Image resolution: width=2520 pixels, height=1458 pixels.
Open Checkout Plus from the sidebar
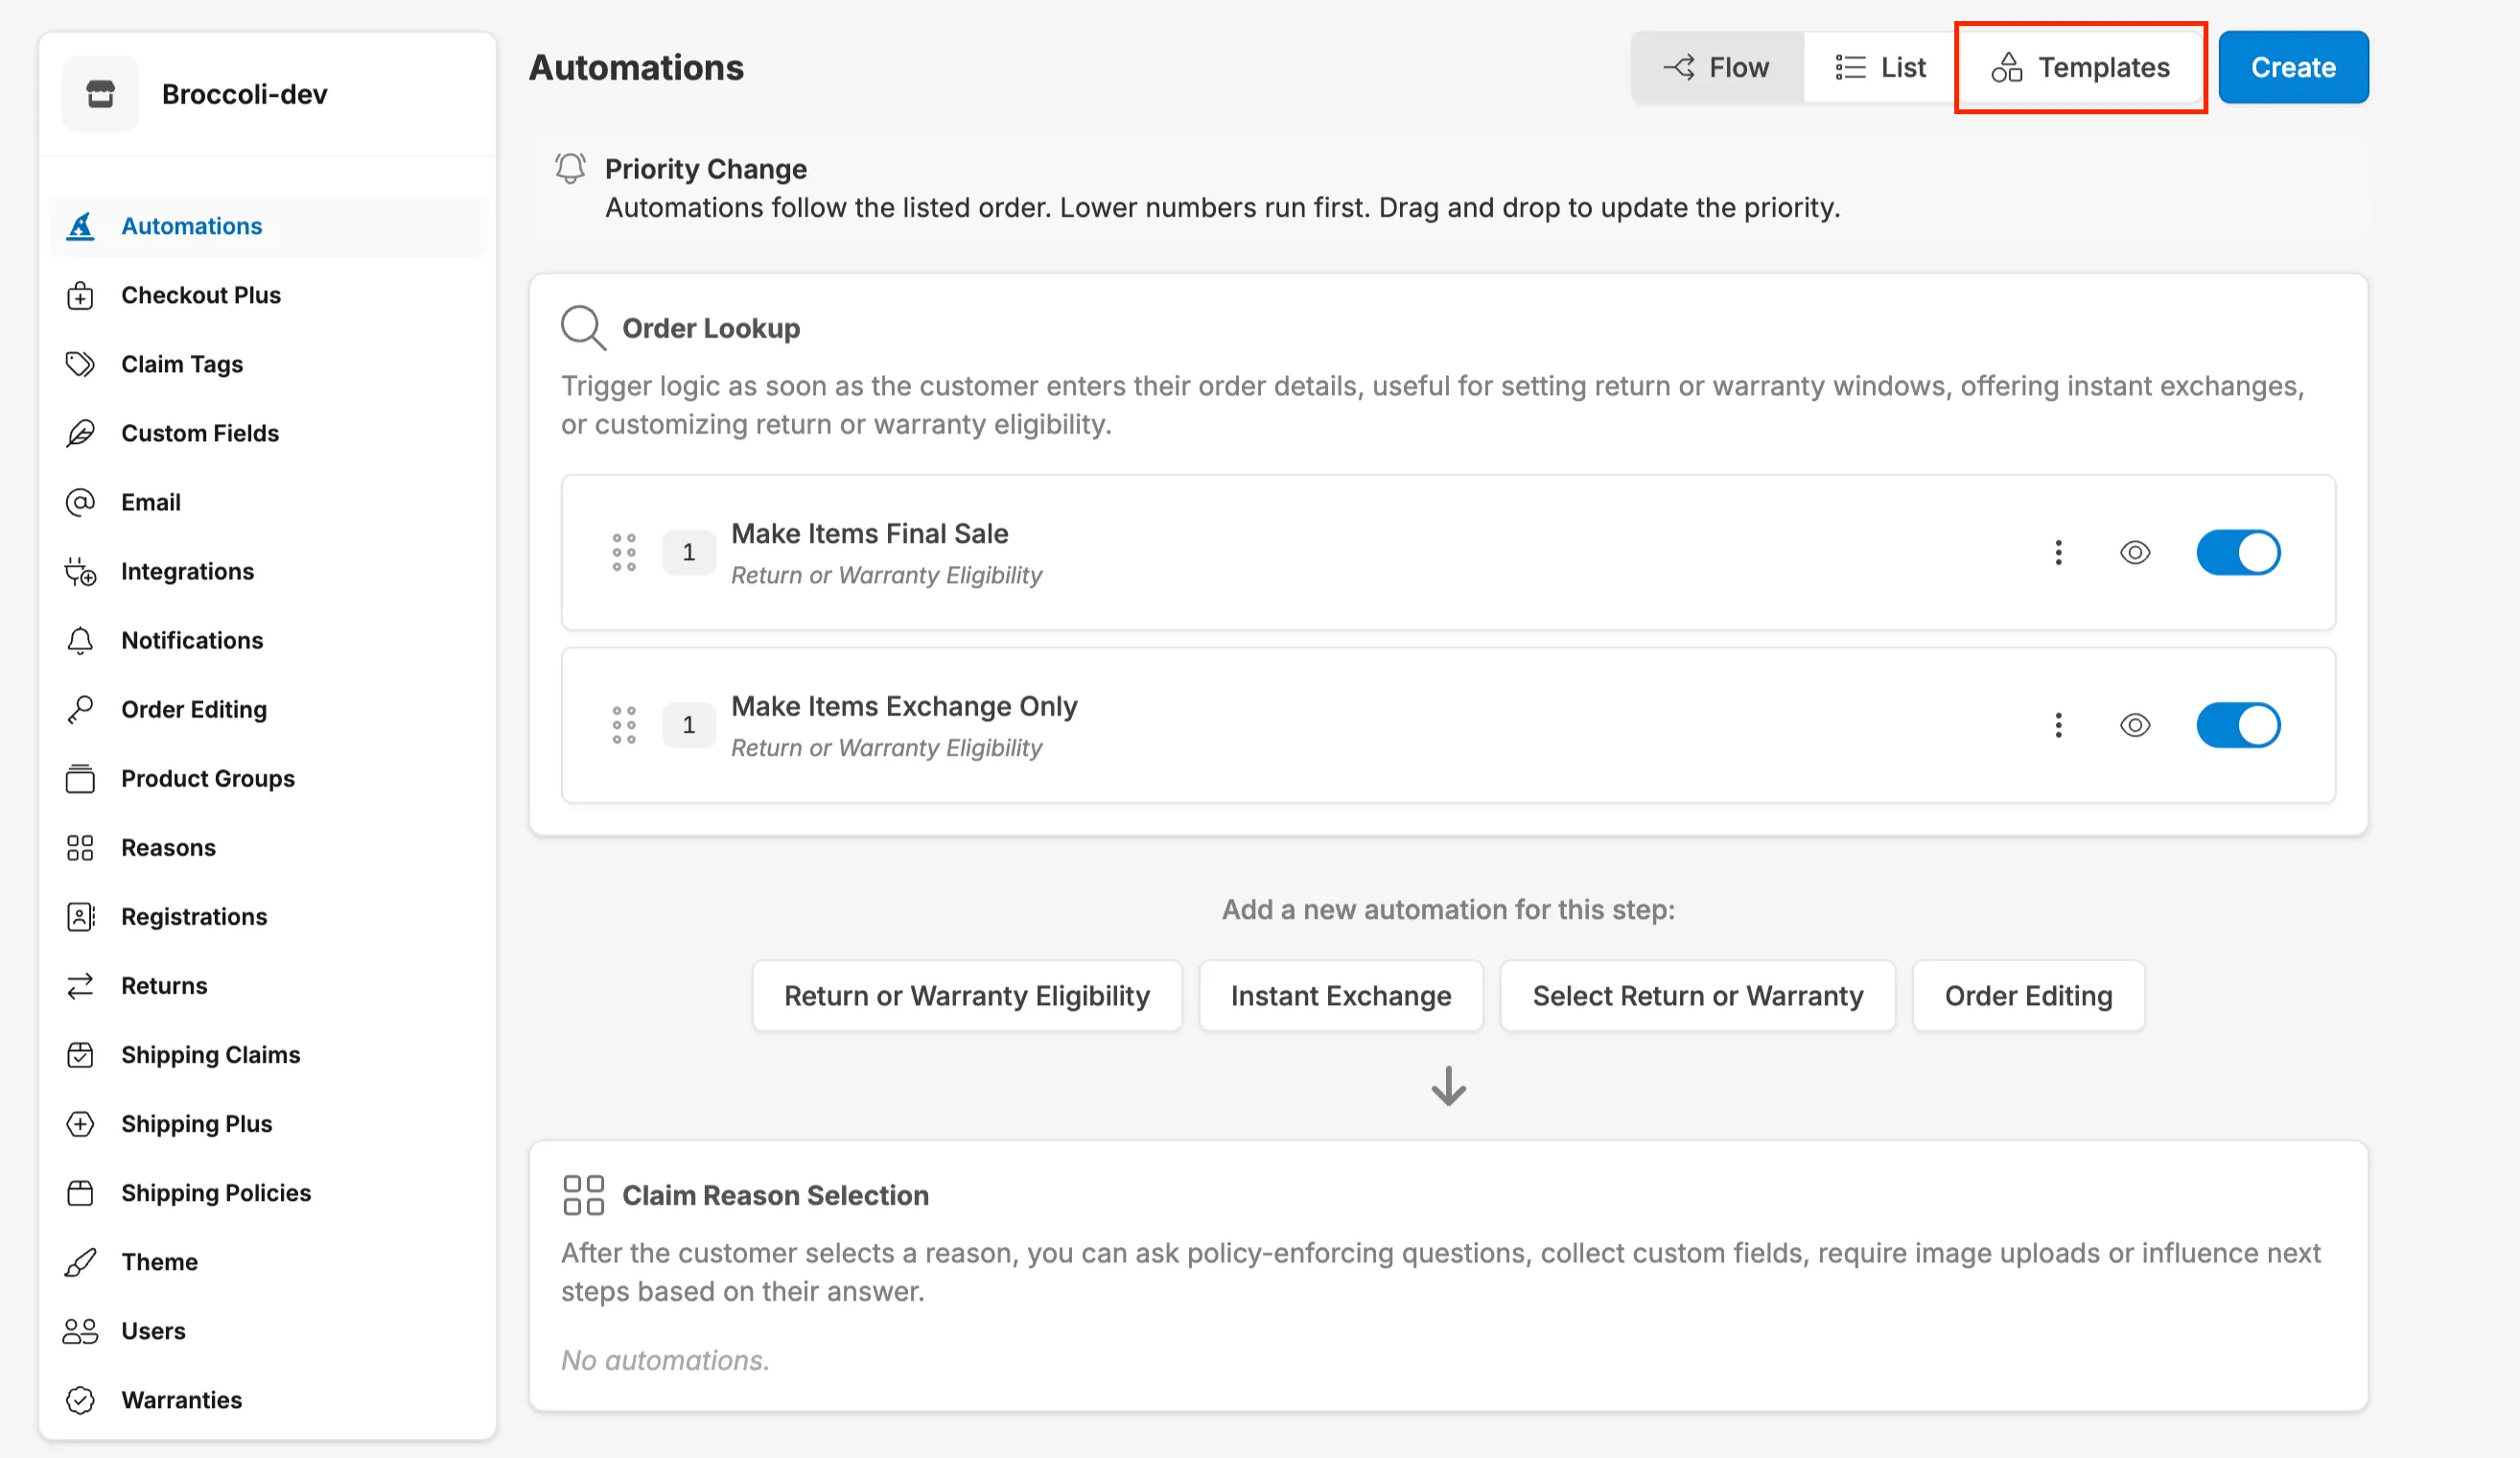pos(200,295)
